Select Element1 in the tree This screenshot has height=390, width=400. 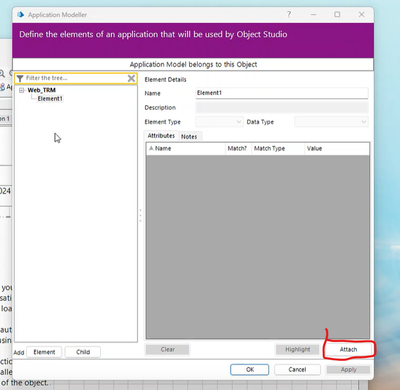(x=50, y=99)
